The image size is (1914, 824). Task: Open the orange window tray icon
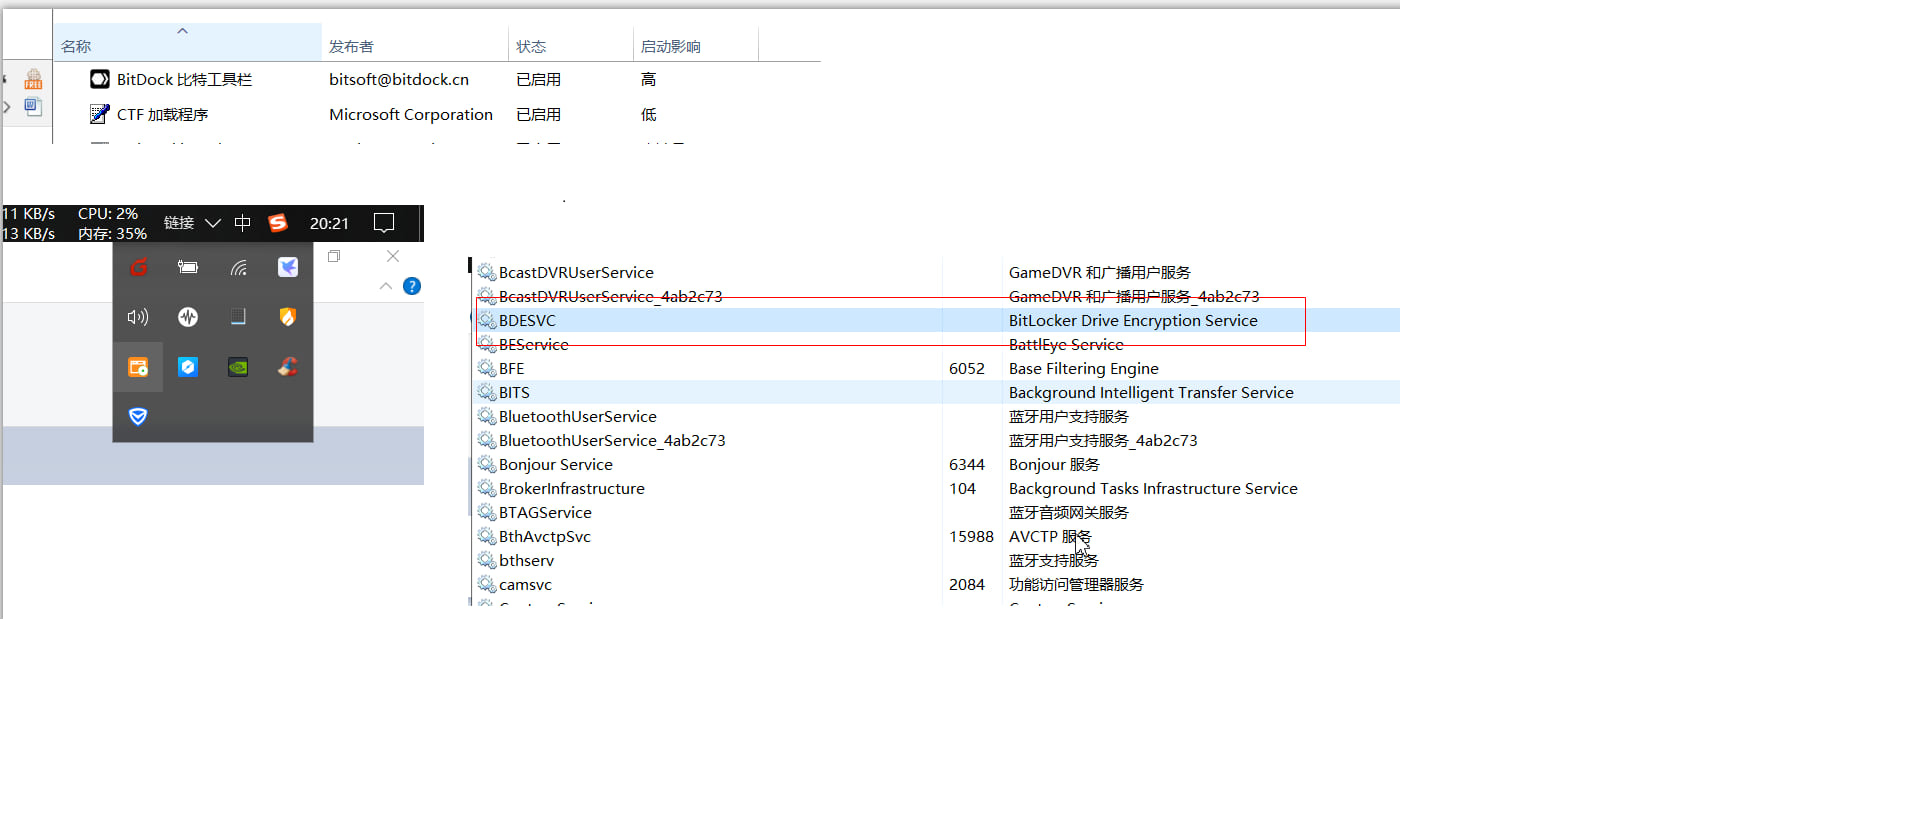pyautogui.click(x=138, y=367)
